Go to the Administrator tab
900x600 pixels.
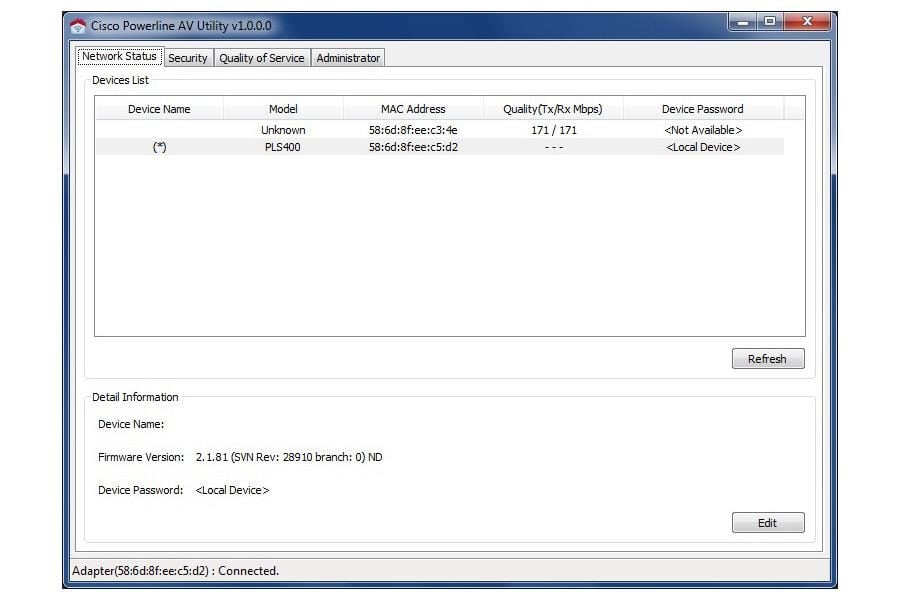pos(348,58)
